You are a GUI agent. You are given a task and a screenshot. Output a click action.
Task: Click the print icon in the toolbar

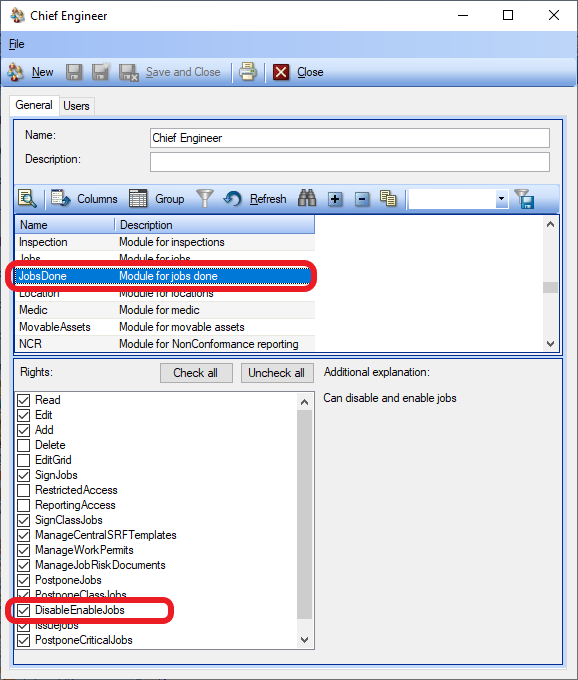point(248,72)
